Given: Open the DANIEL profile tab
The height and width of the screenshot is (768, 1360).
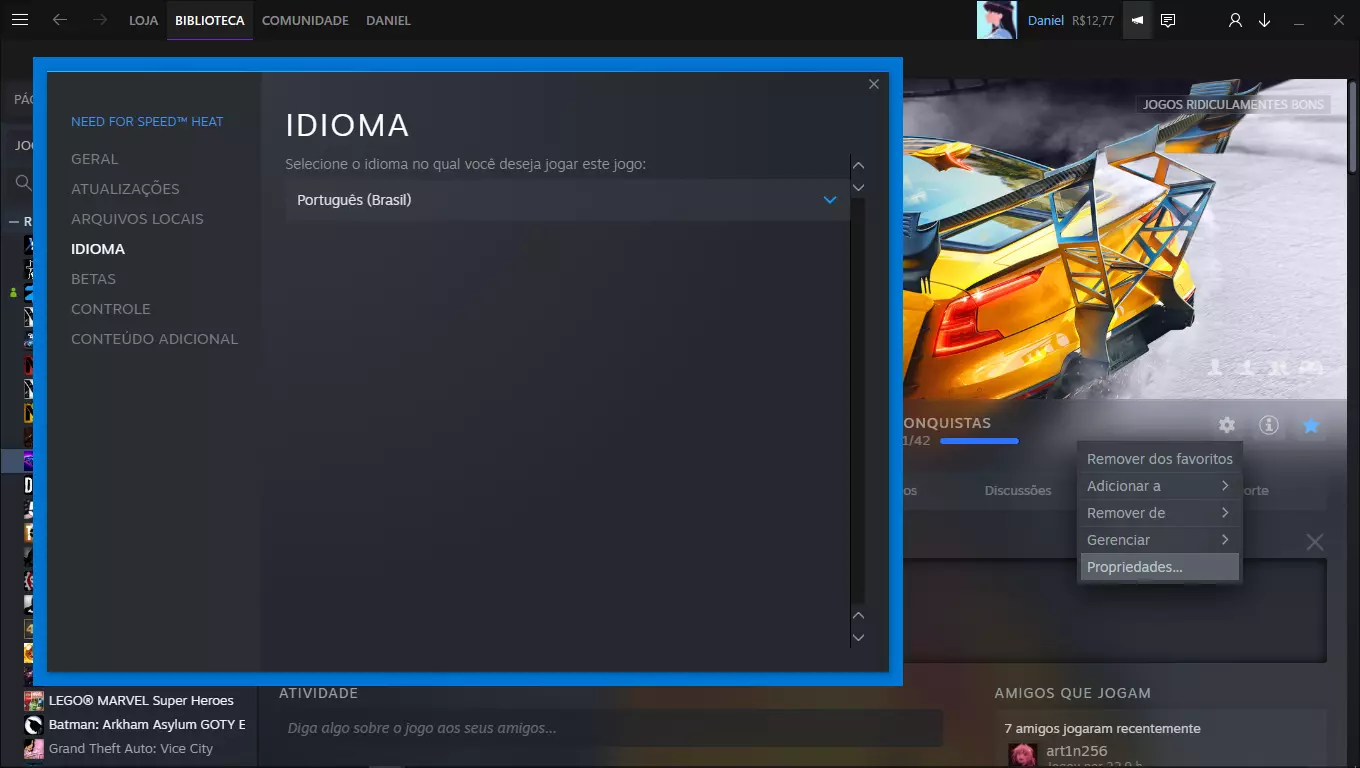Looking at the screenshot, I should click(x=388, y=20).
